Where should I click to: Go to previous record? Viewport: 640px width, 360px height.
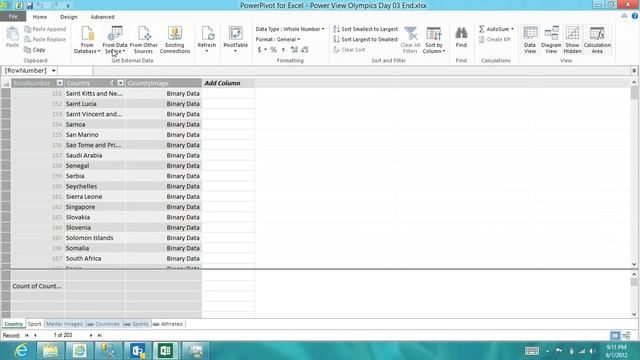pos(36,335)
